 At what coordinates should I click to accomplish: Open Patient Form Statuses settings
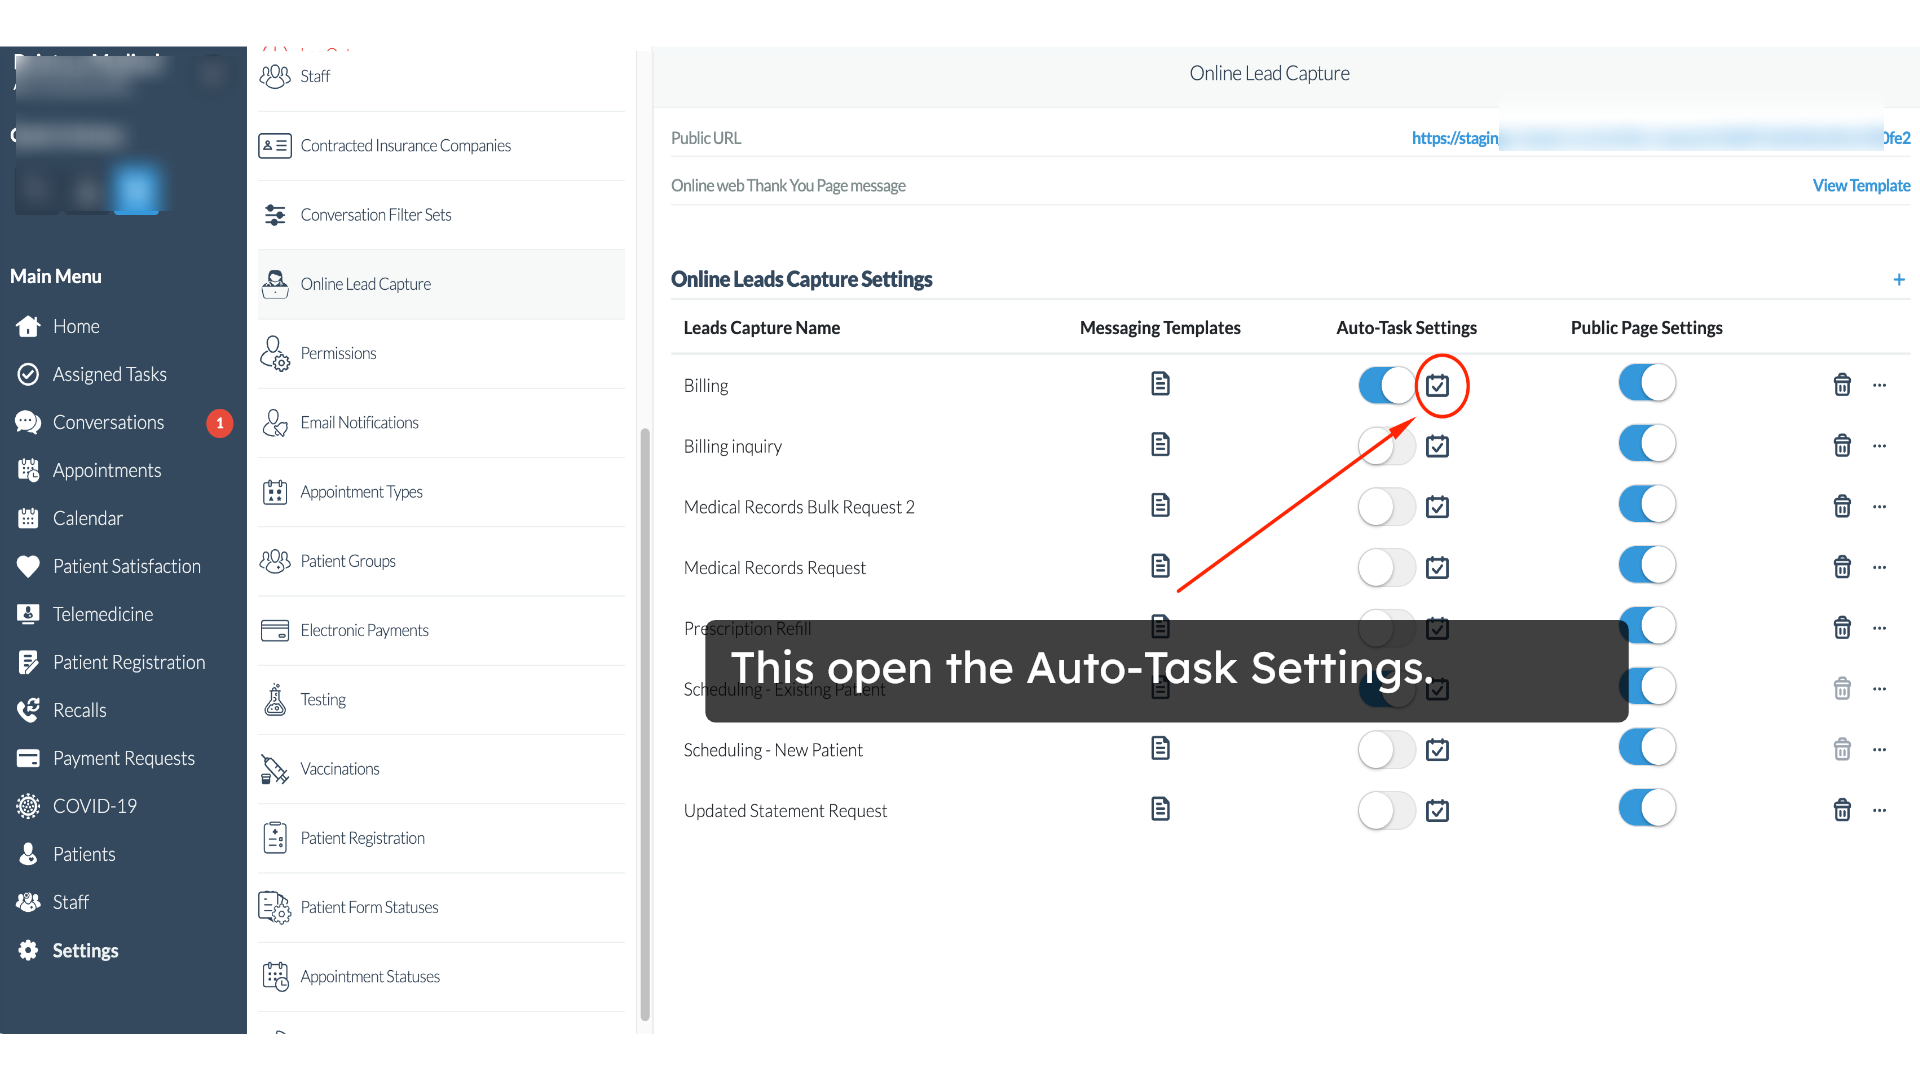pyautogui.click(x=441, y=908)
